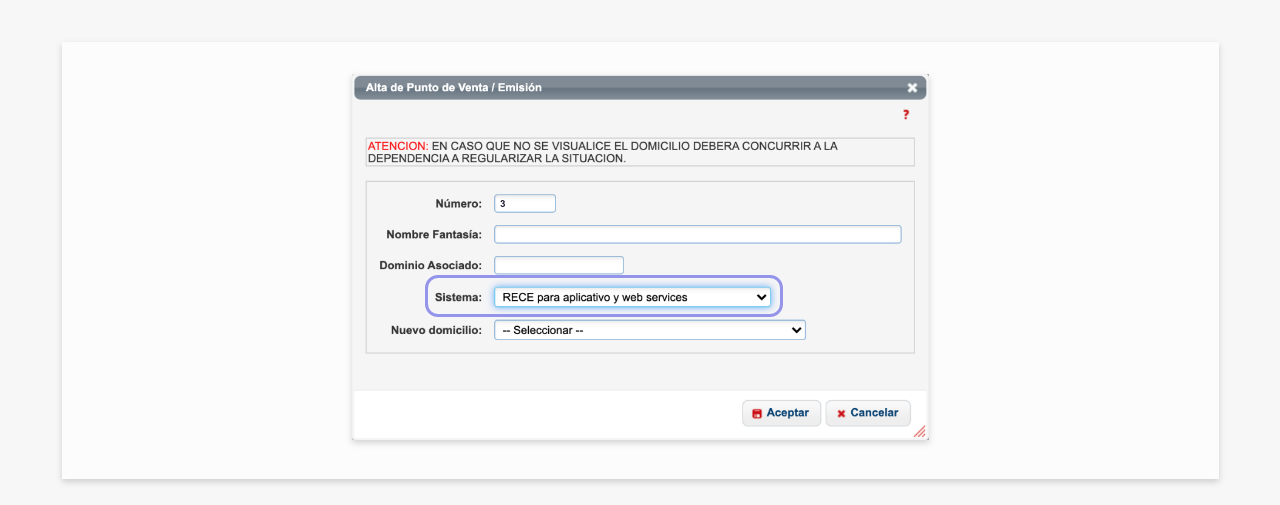This screenshot has width=1280, height=505.
Task: Click the save icon on Aceptar
Action: pos(757,413)
